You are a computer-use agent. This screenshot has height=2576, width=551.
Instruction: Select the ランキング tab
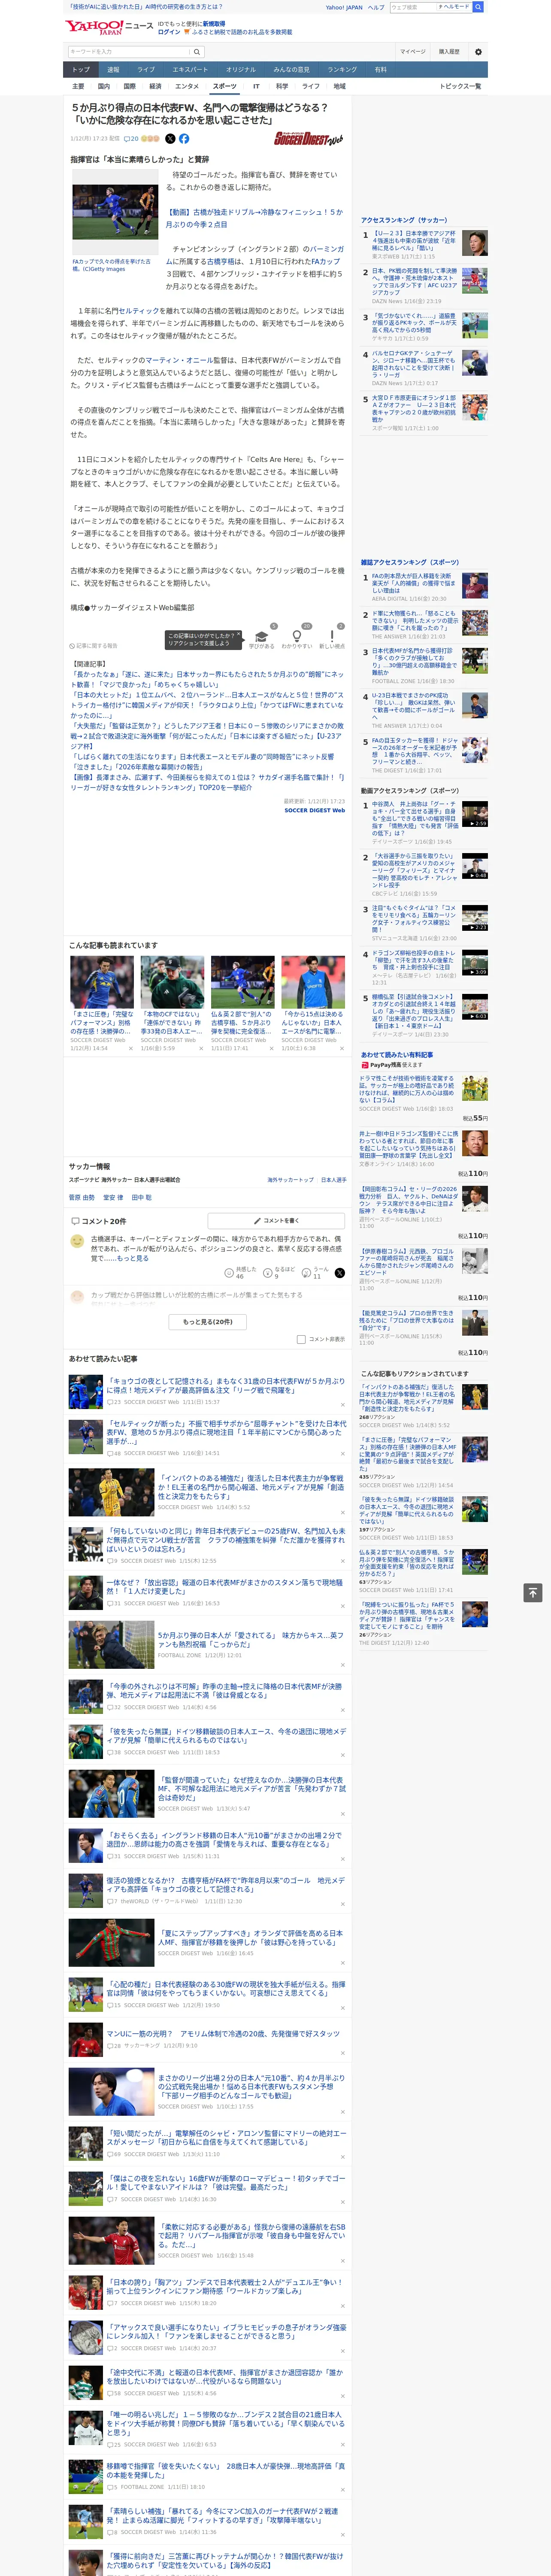tap(342, 69)
